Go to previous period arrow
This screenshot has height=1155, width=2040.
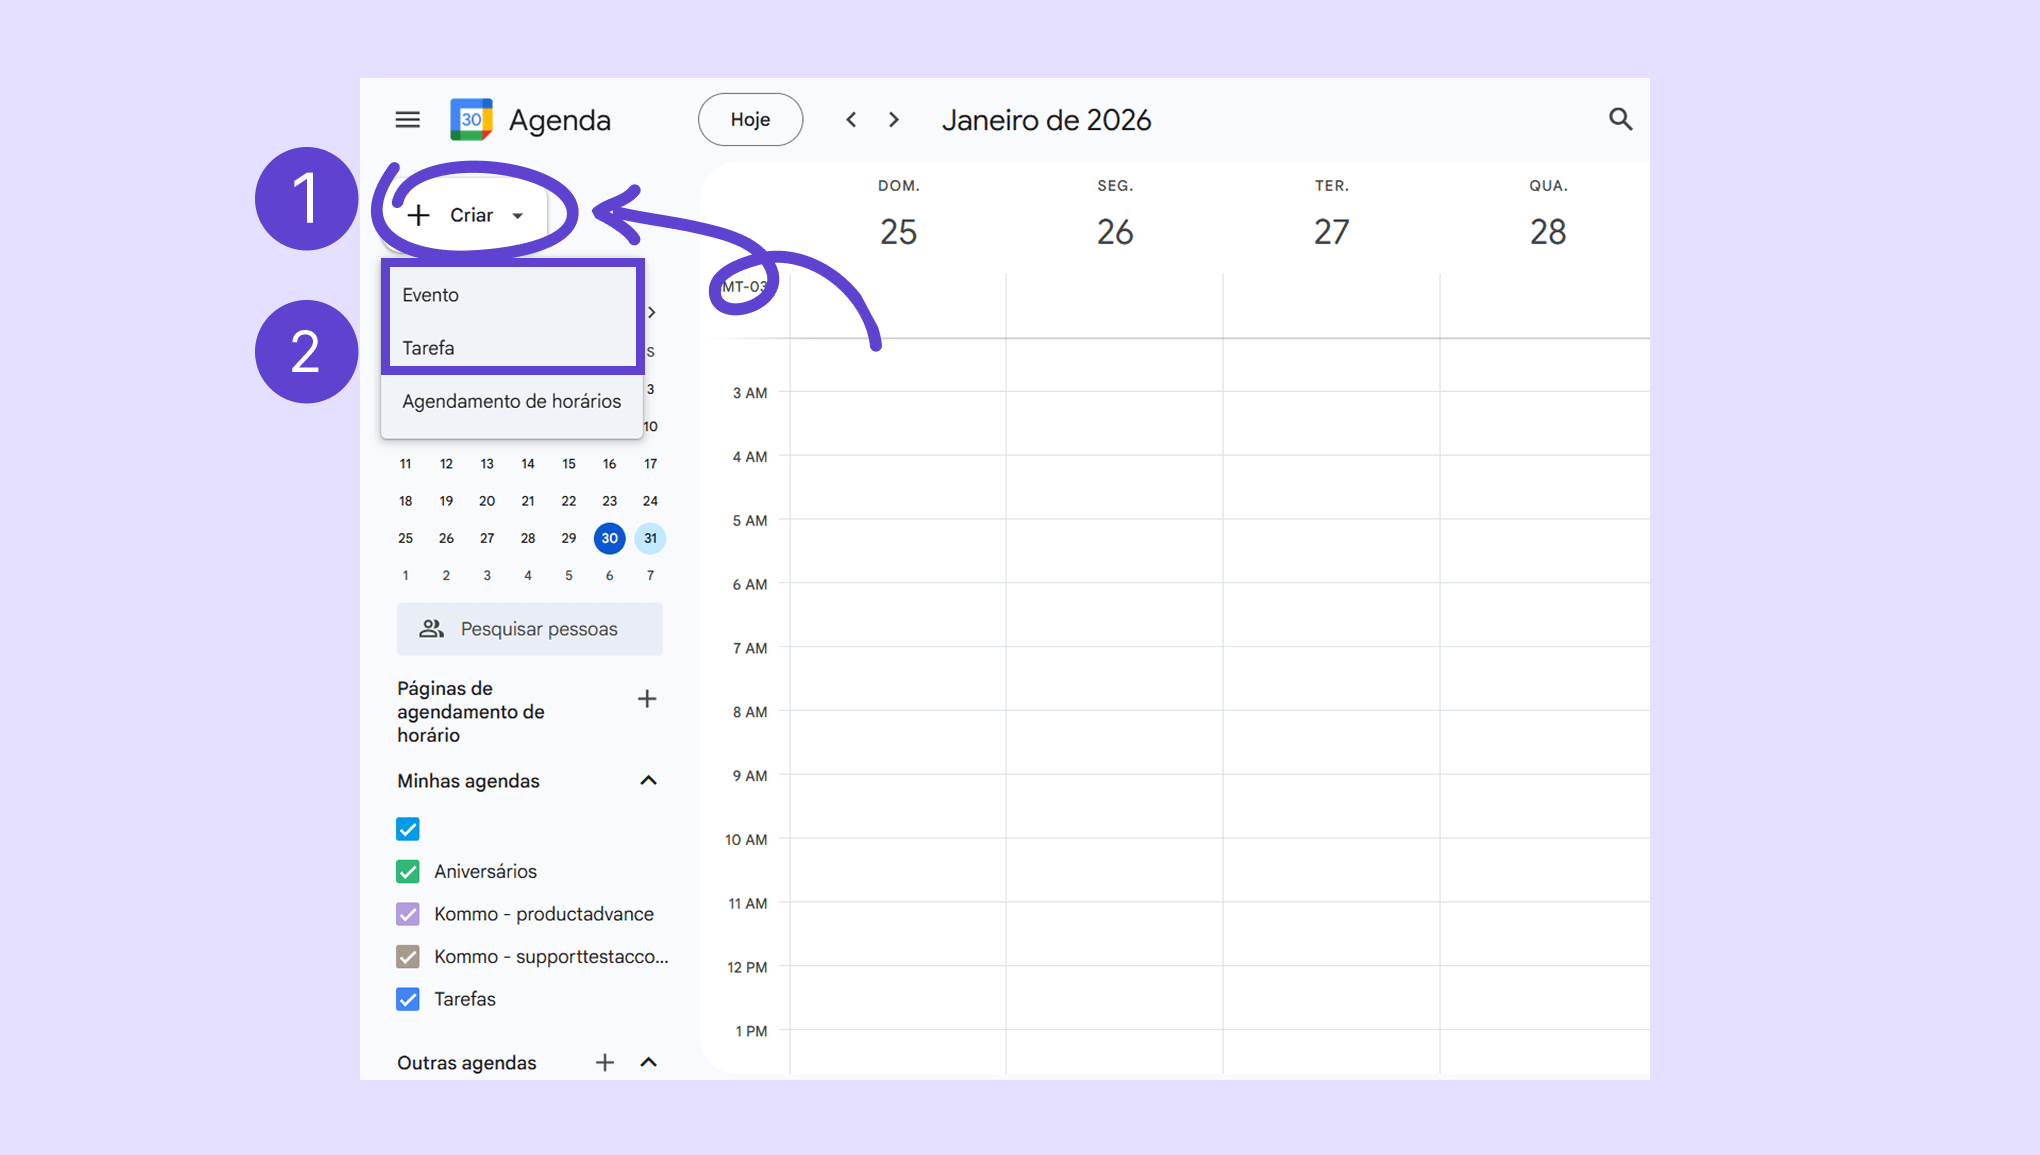(x=851, y=120)
